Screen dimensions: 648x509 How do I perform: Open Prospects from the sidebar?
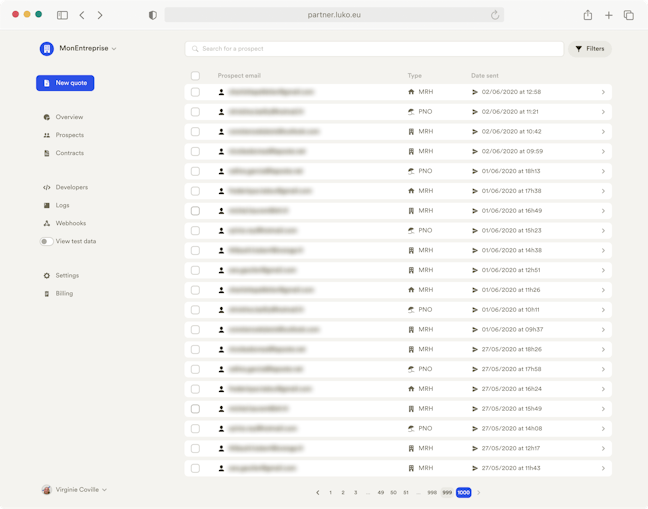click(x=69, y=135)
